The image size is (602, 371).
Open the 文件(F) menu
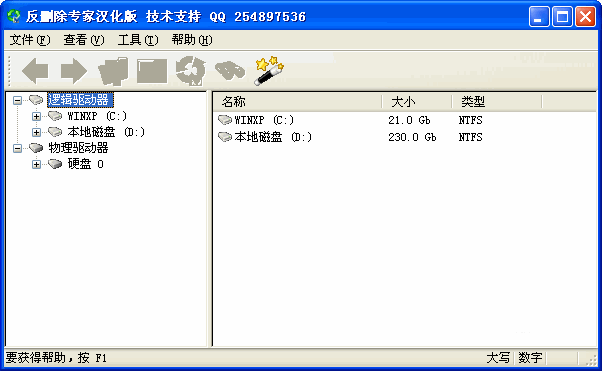pyautogui.click(x=30, y=40)
